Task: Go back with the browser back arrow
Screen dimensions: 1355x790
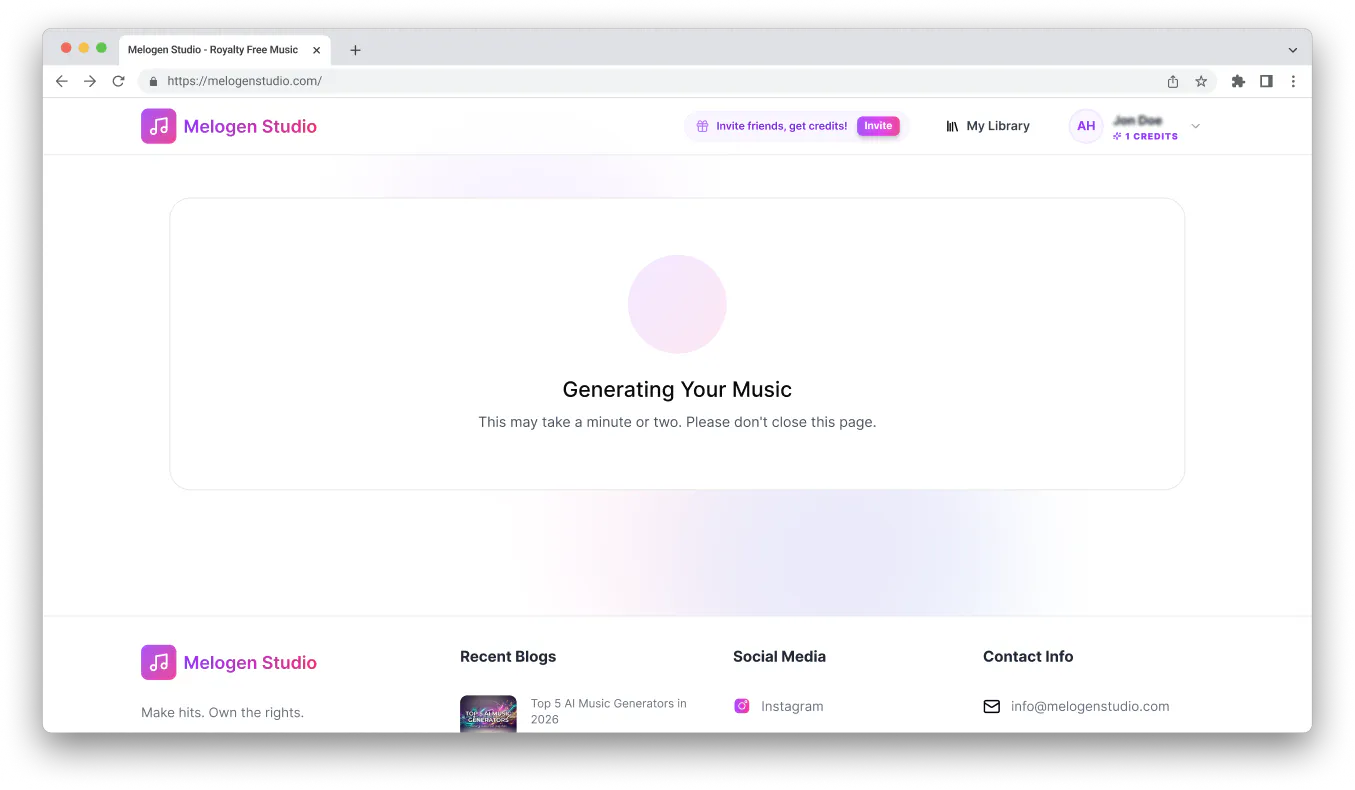Action: point(62,81)
